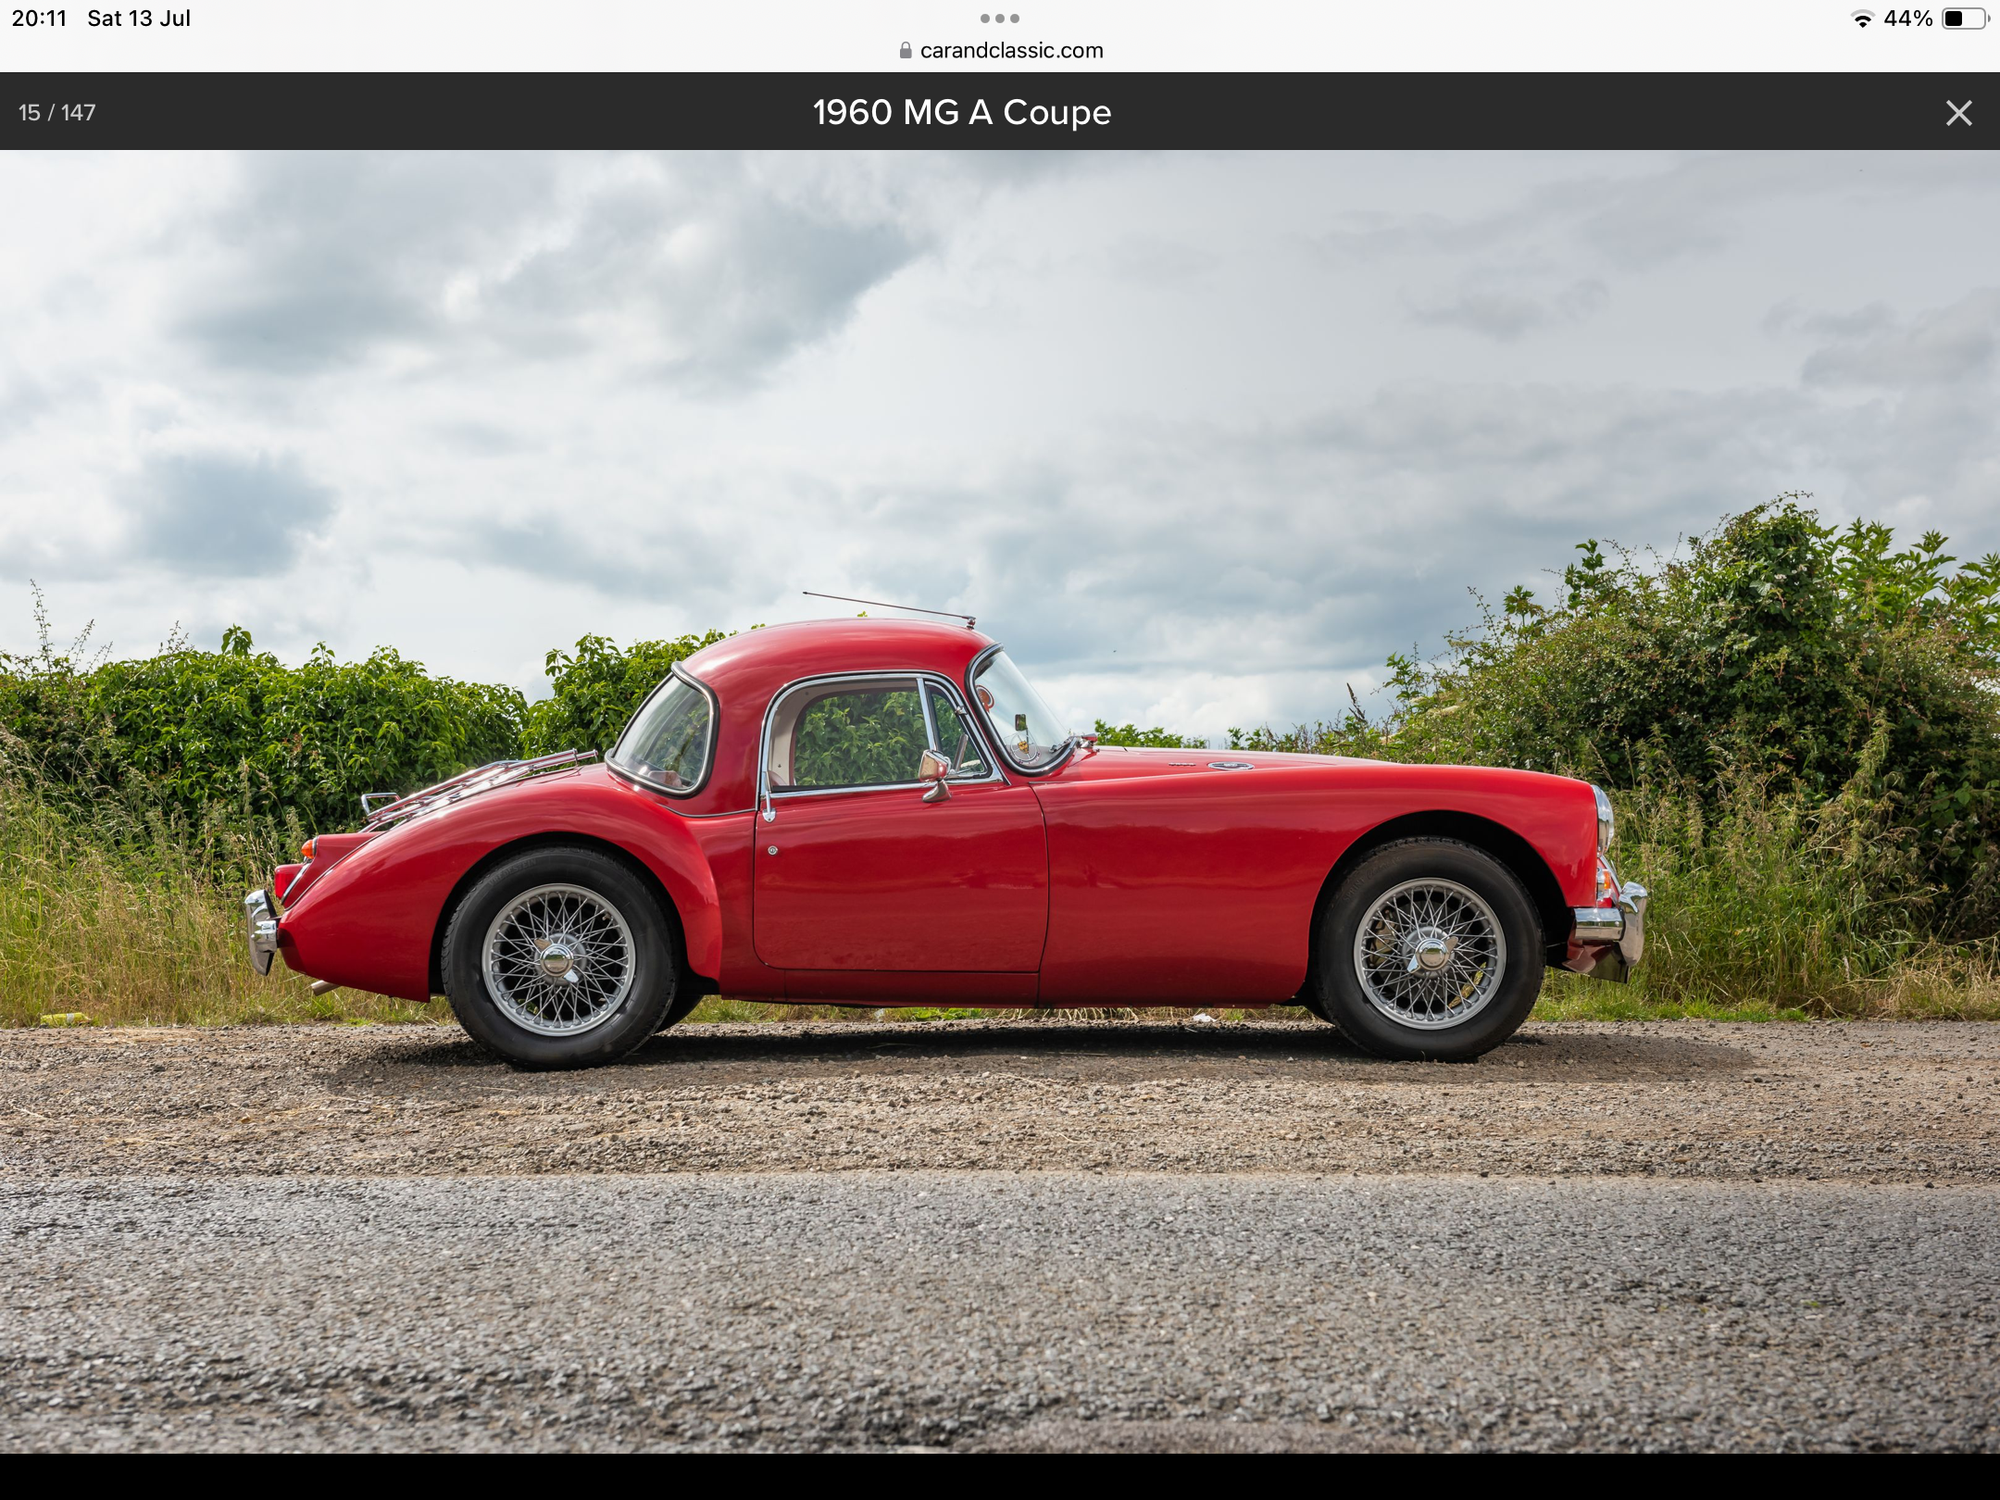2000x1500 pixels.
Task: Tap the Wi-Fi status icon
Action: tap(1862, 19)
